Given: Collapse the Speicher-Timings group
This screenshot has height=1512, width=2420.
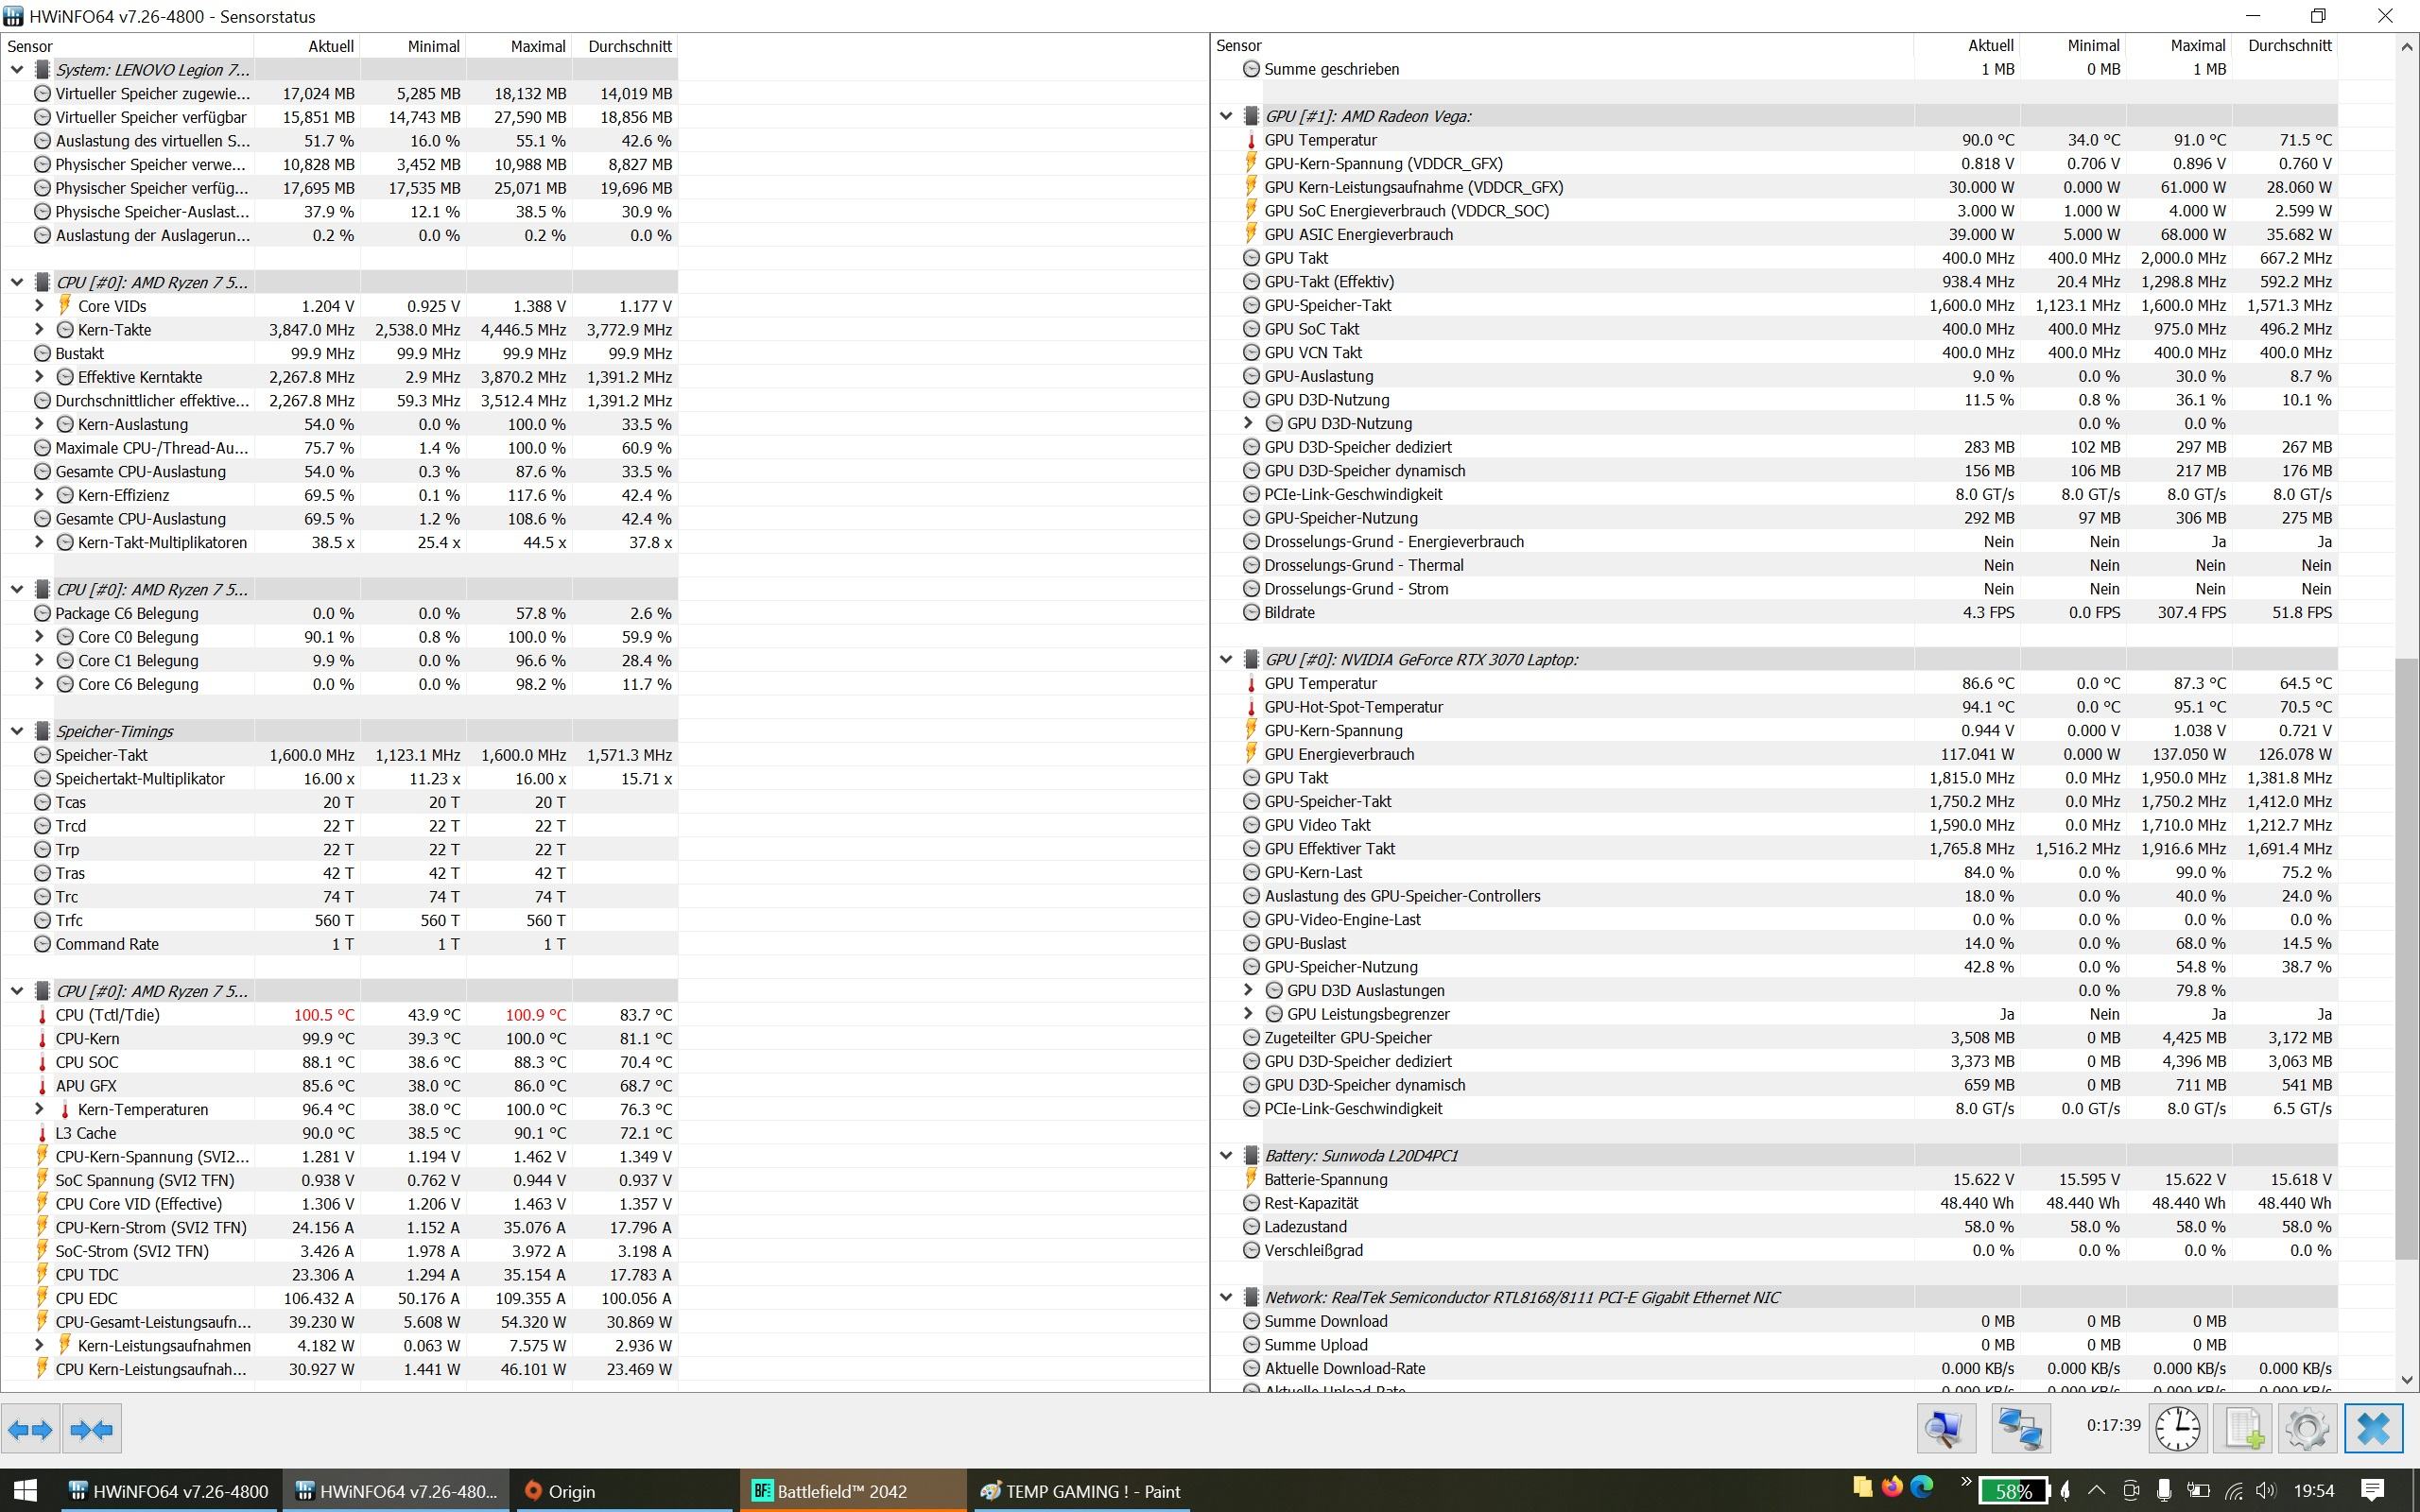Looking at the screenshot, I should pos(17,731).
